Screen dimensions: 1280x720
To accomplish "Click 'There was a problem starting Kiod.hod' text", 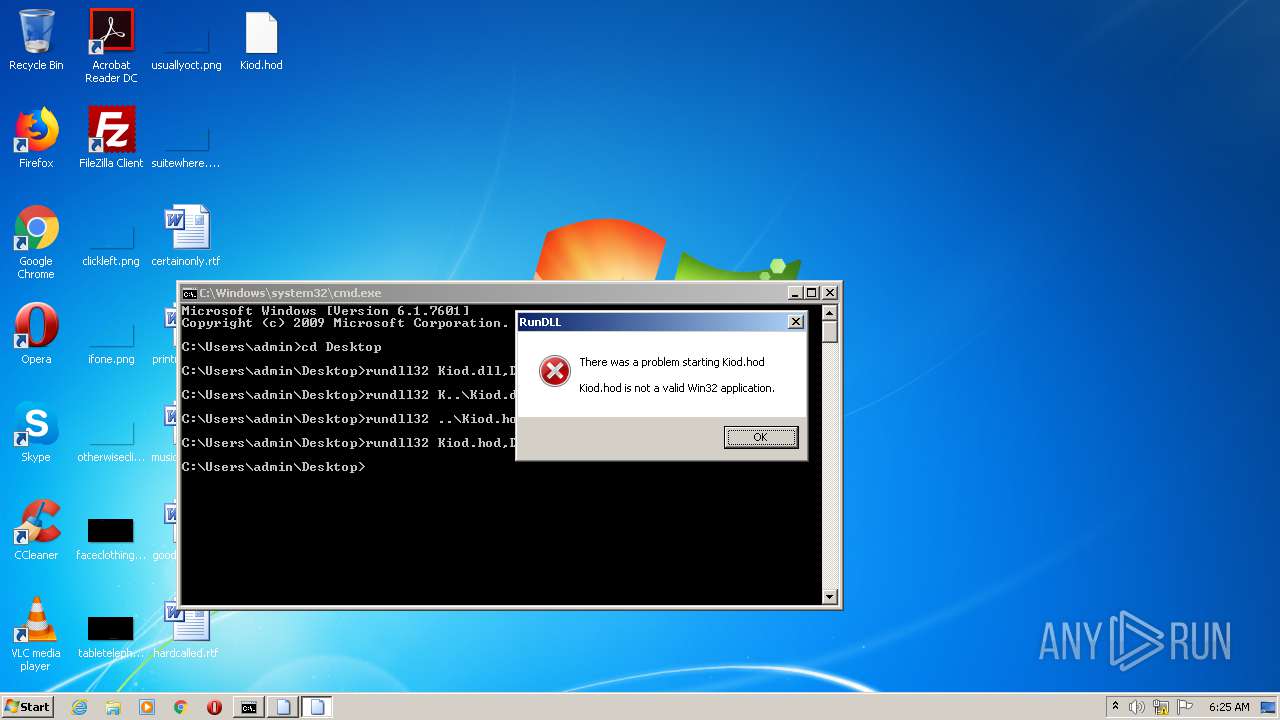I will pyautogui.click(x=672, y=362).
